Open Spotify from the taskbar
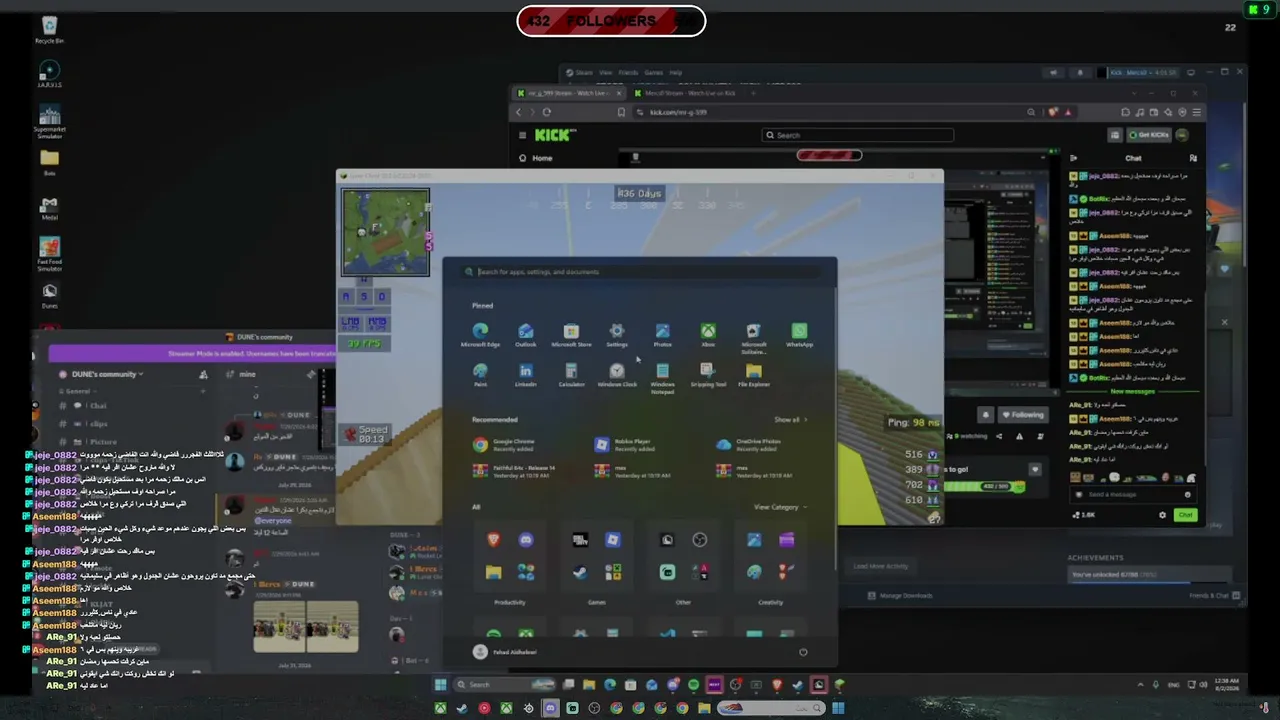This screenshot has width=1280, height=720. pyautogui.click(x=693, y=685)
